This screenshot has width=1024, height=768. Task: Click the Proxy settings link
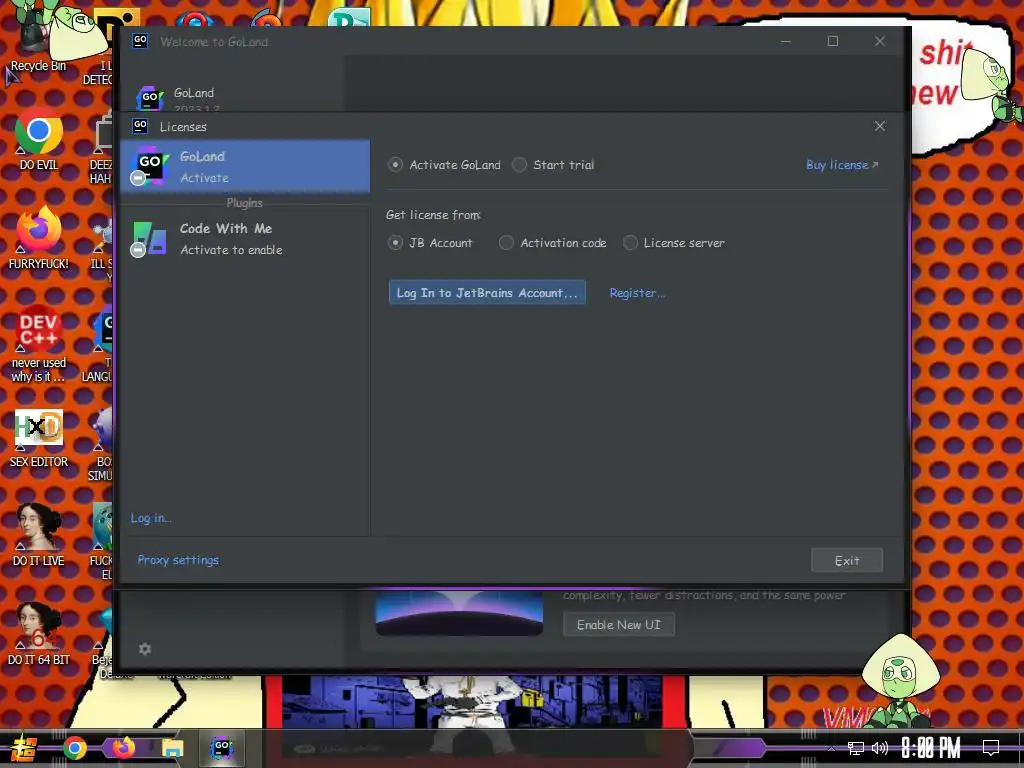coord(178,560)
